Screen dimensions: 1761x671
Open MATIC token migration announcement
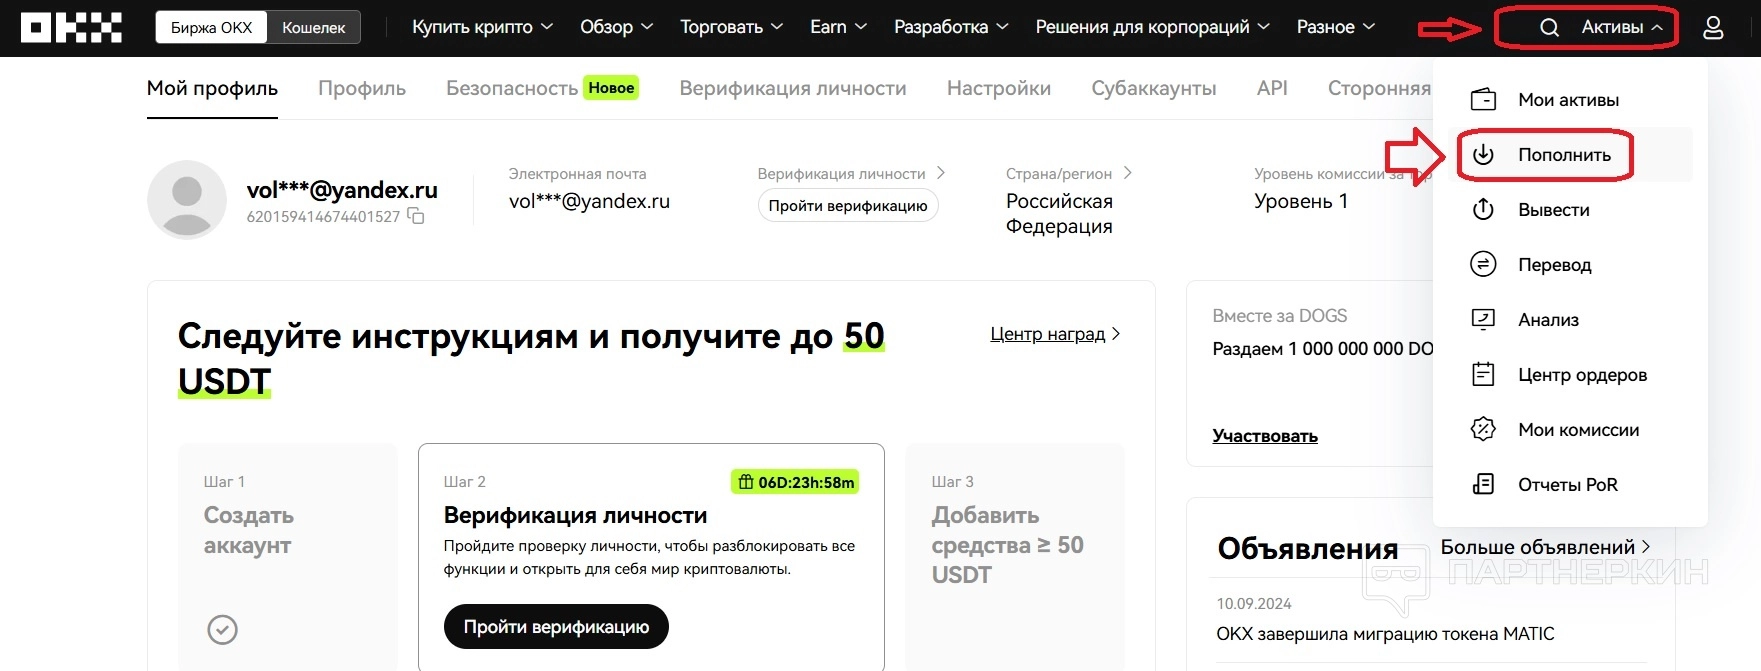[1385, 634]
